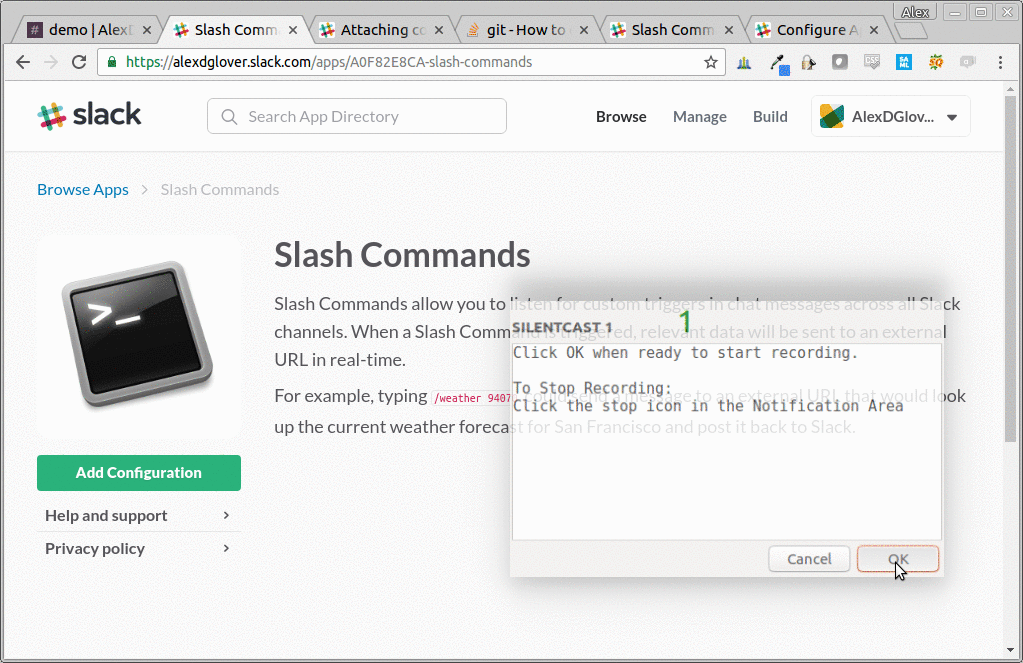
Task: Open the Chrome three-dot menu
Action: 1000,62
